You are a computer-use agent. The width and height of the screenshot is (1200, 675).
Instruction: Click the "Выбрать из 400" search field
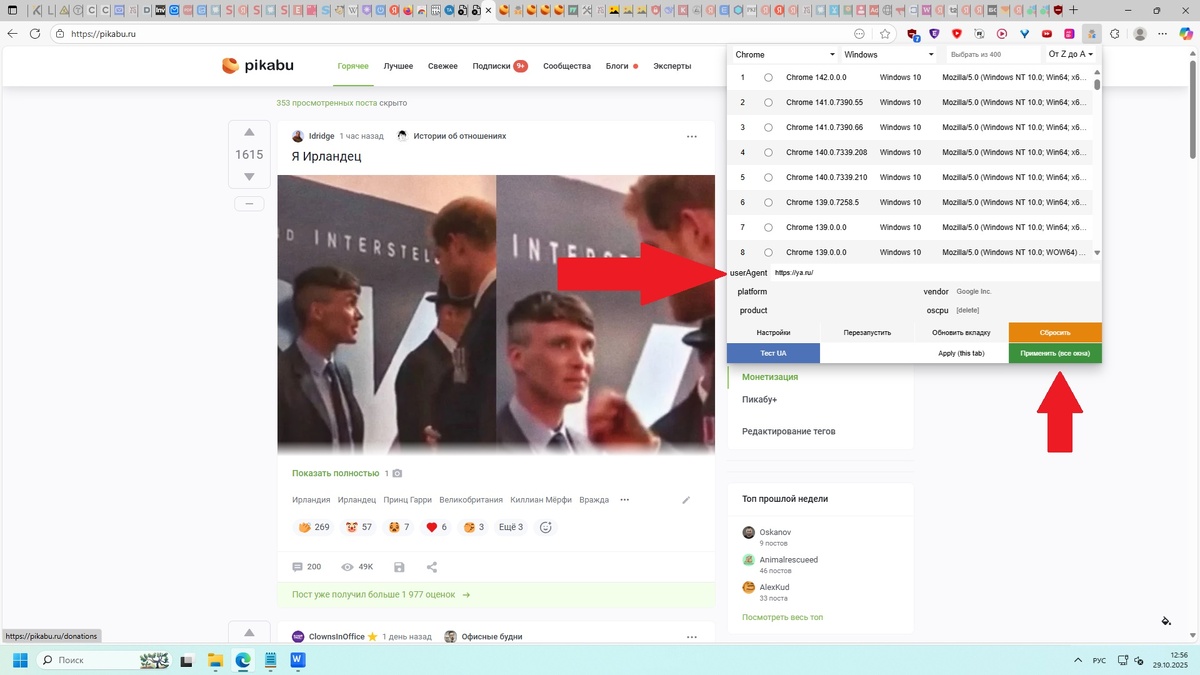pos(993,54)
